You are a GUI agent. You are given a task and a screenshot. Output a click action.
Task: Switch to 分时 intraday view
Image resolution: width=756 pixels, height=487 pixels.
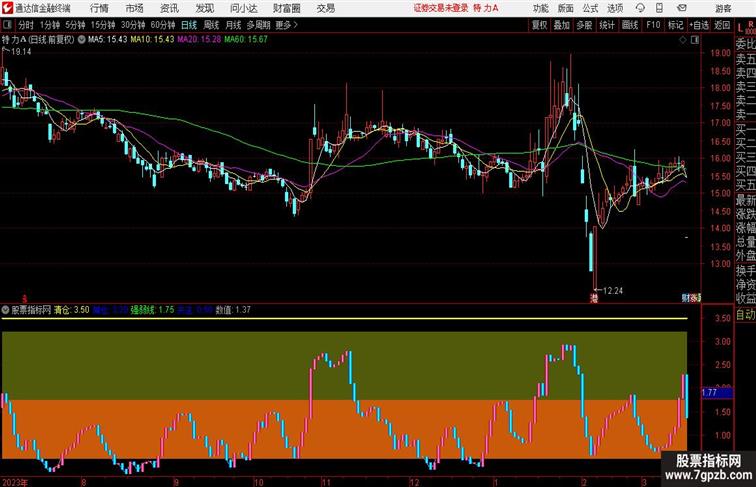26,25
